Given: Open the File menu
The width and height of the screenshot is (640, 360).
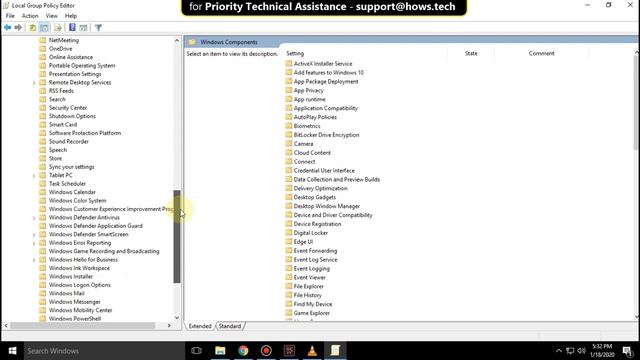Looking at the screenshot, I should tap(10, 16).
